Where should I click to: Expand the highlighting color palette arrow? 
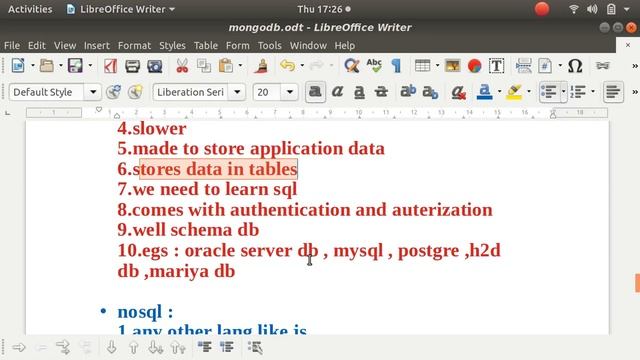[x=529, y=92]
